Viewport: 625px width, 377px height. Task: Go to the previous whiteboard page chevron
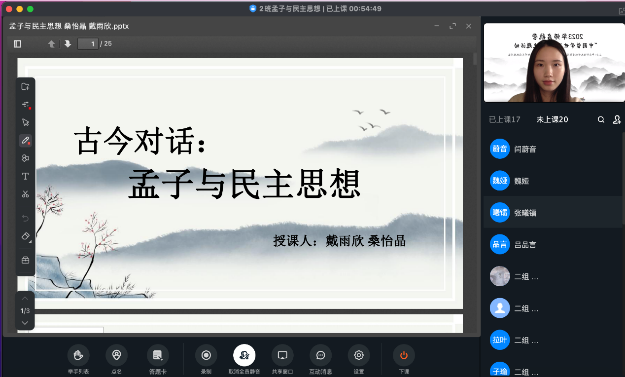[x=25, y=298]
